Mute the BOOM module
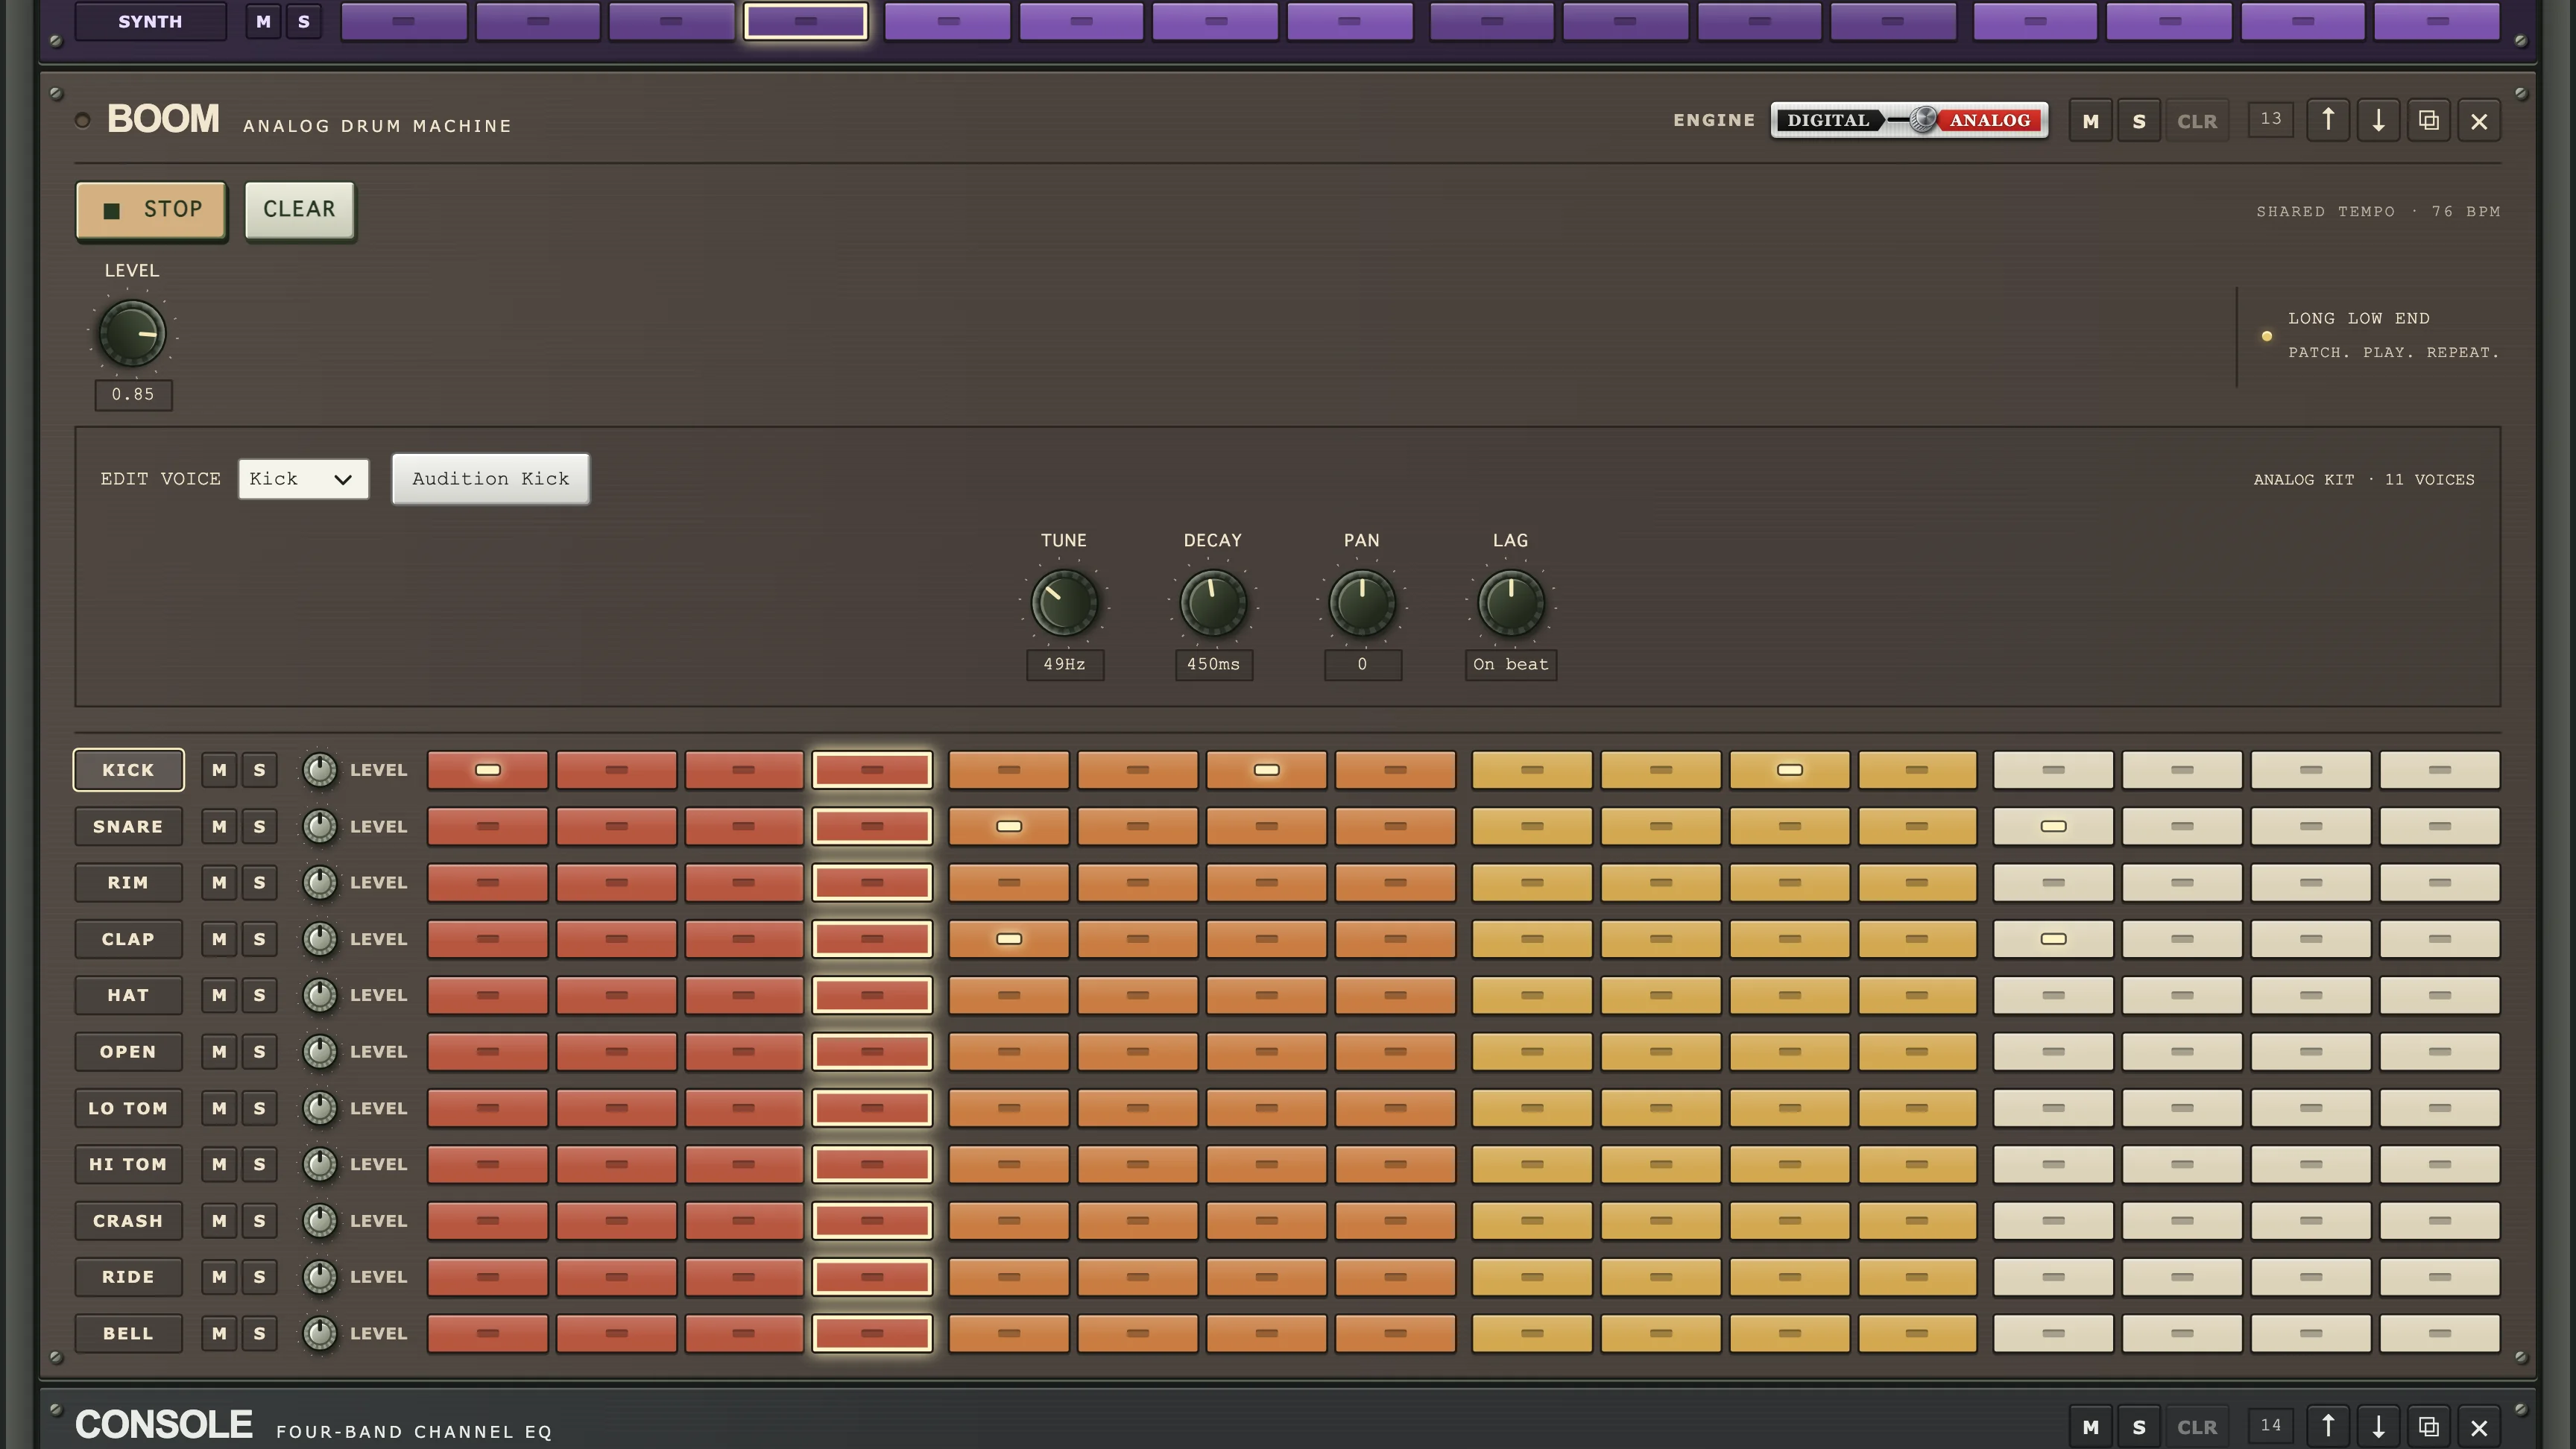Image resolution: width=2576 pixels, height=1449 pixels. click(x=2090, y=121)
